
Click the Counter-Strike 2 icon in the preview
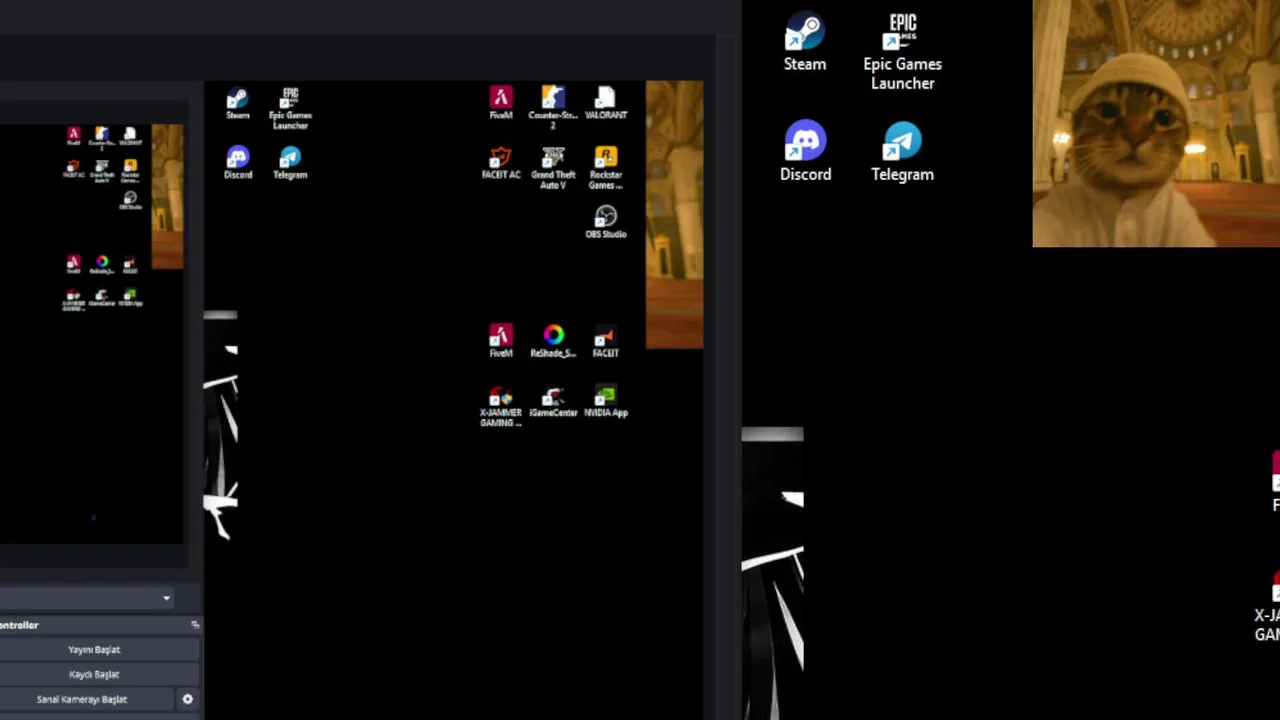pos(553,108)
